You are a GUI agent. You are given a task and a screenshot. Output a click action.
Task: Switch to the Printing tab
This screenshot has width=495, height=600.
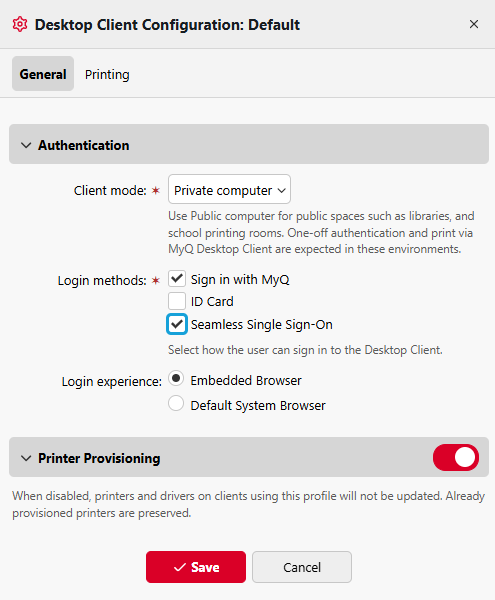[107, 74]
